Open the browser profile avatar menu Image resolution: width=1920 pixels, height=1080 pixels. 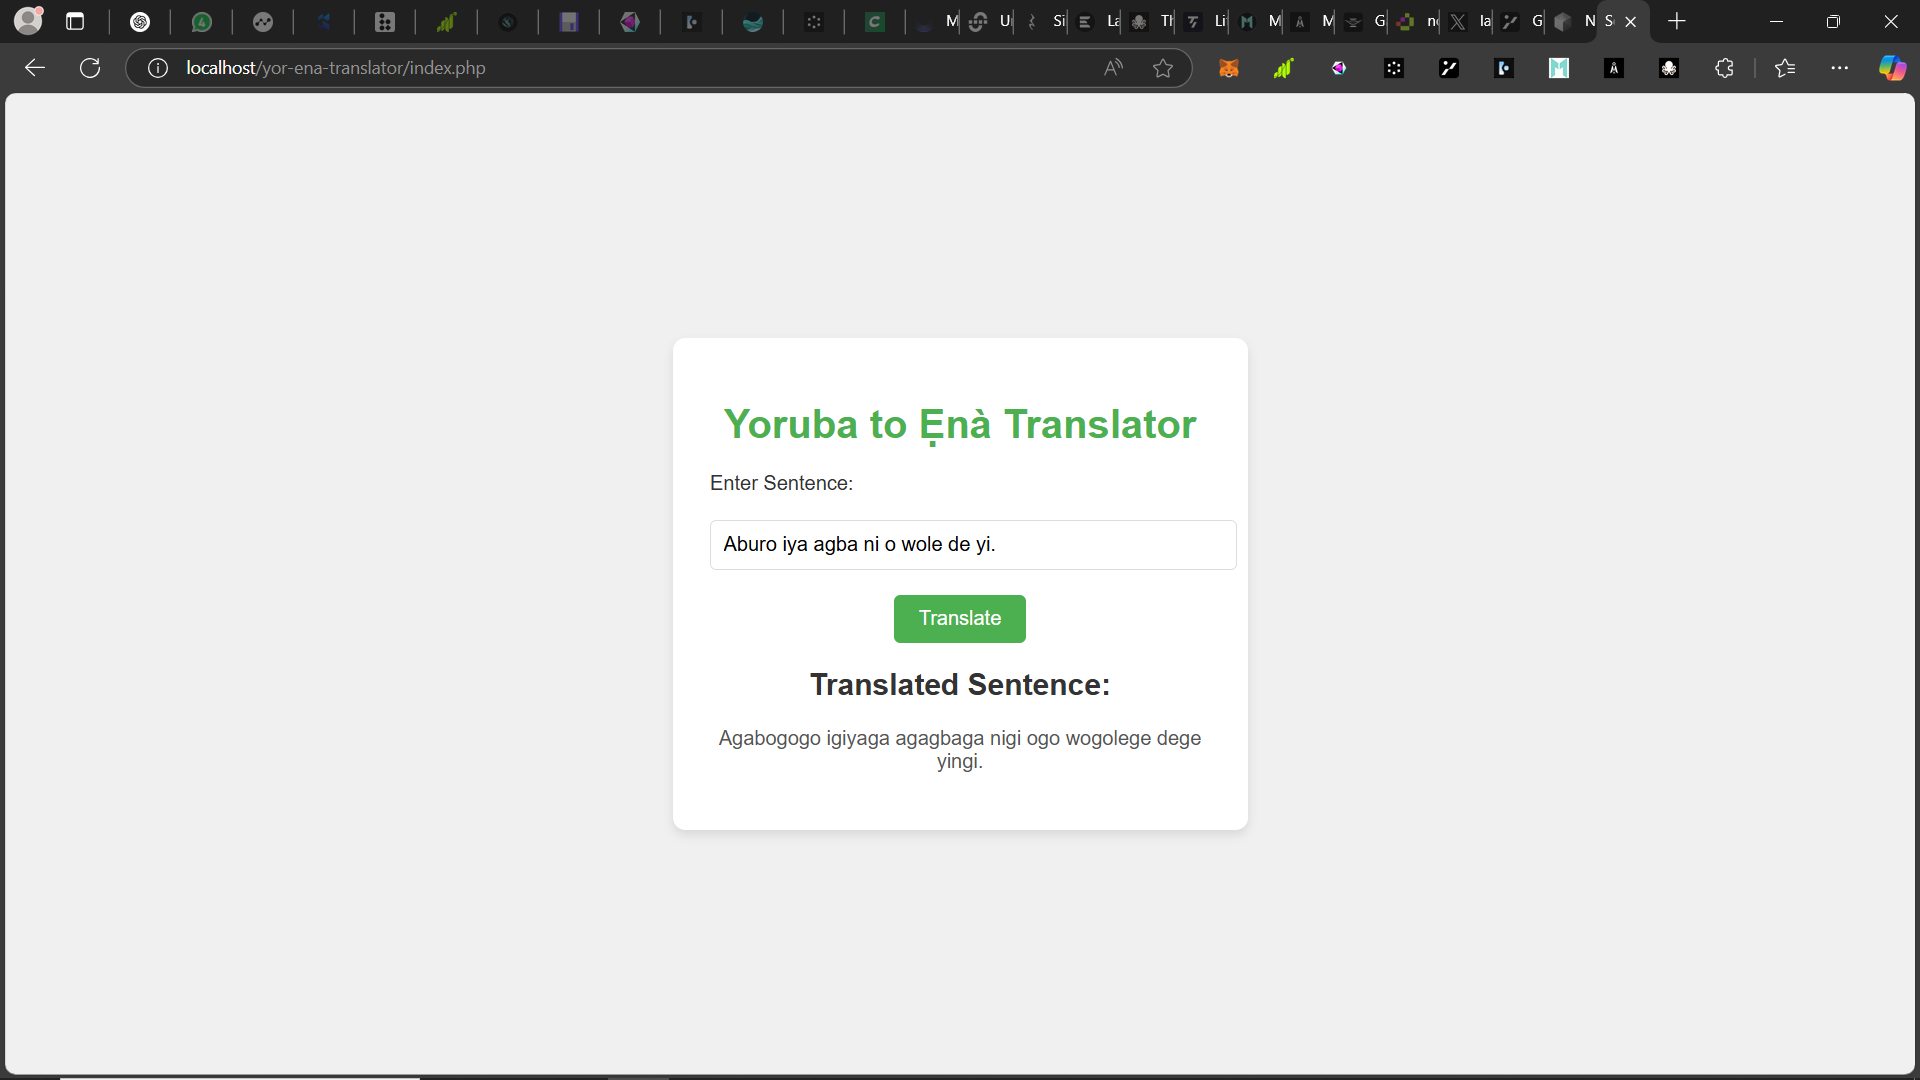(29, 21)
